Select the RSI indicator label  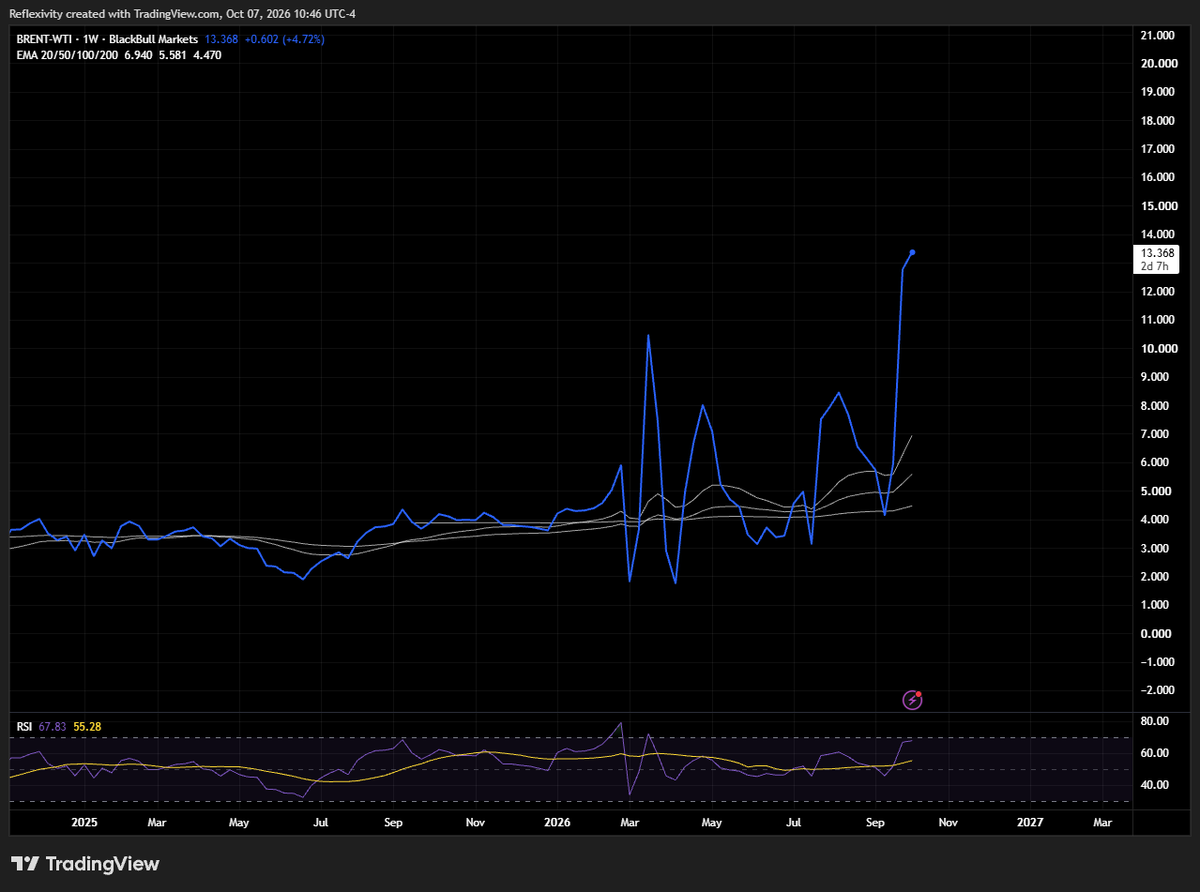pos(25,726)
